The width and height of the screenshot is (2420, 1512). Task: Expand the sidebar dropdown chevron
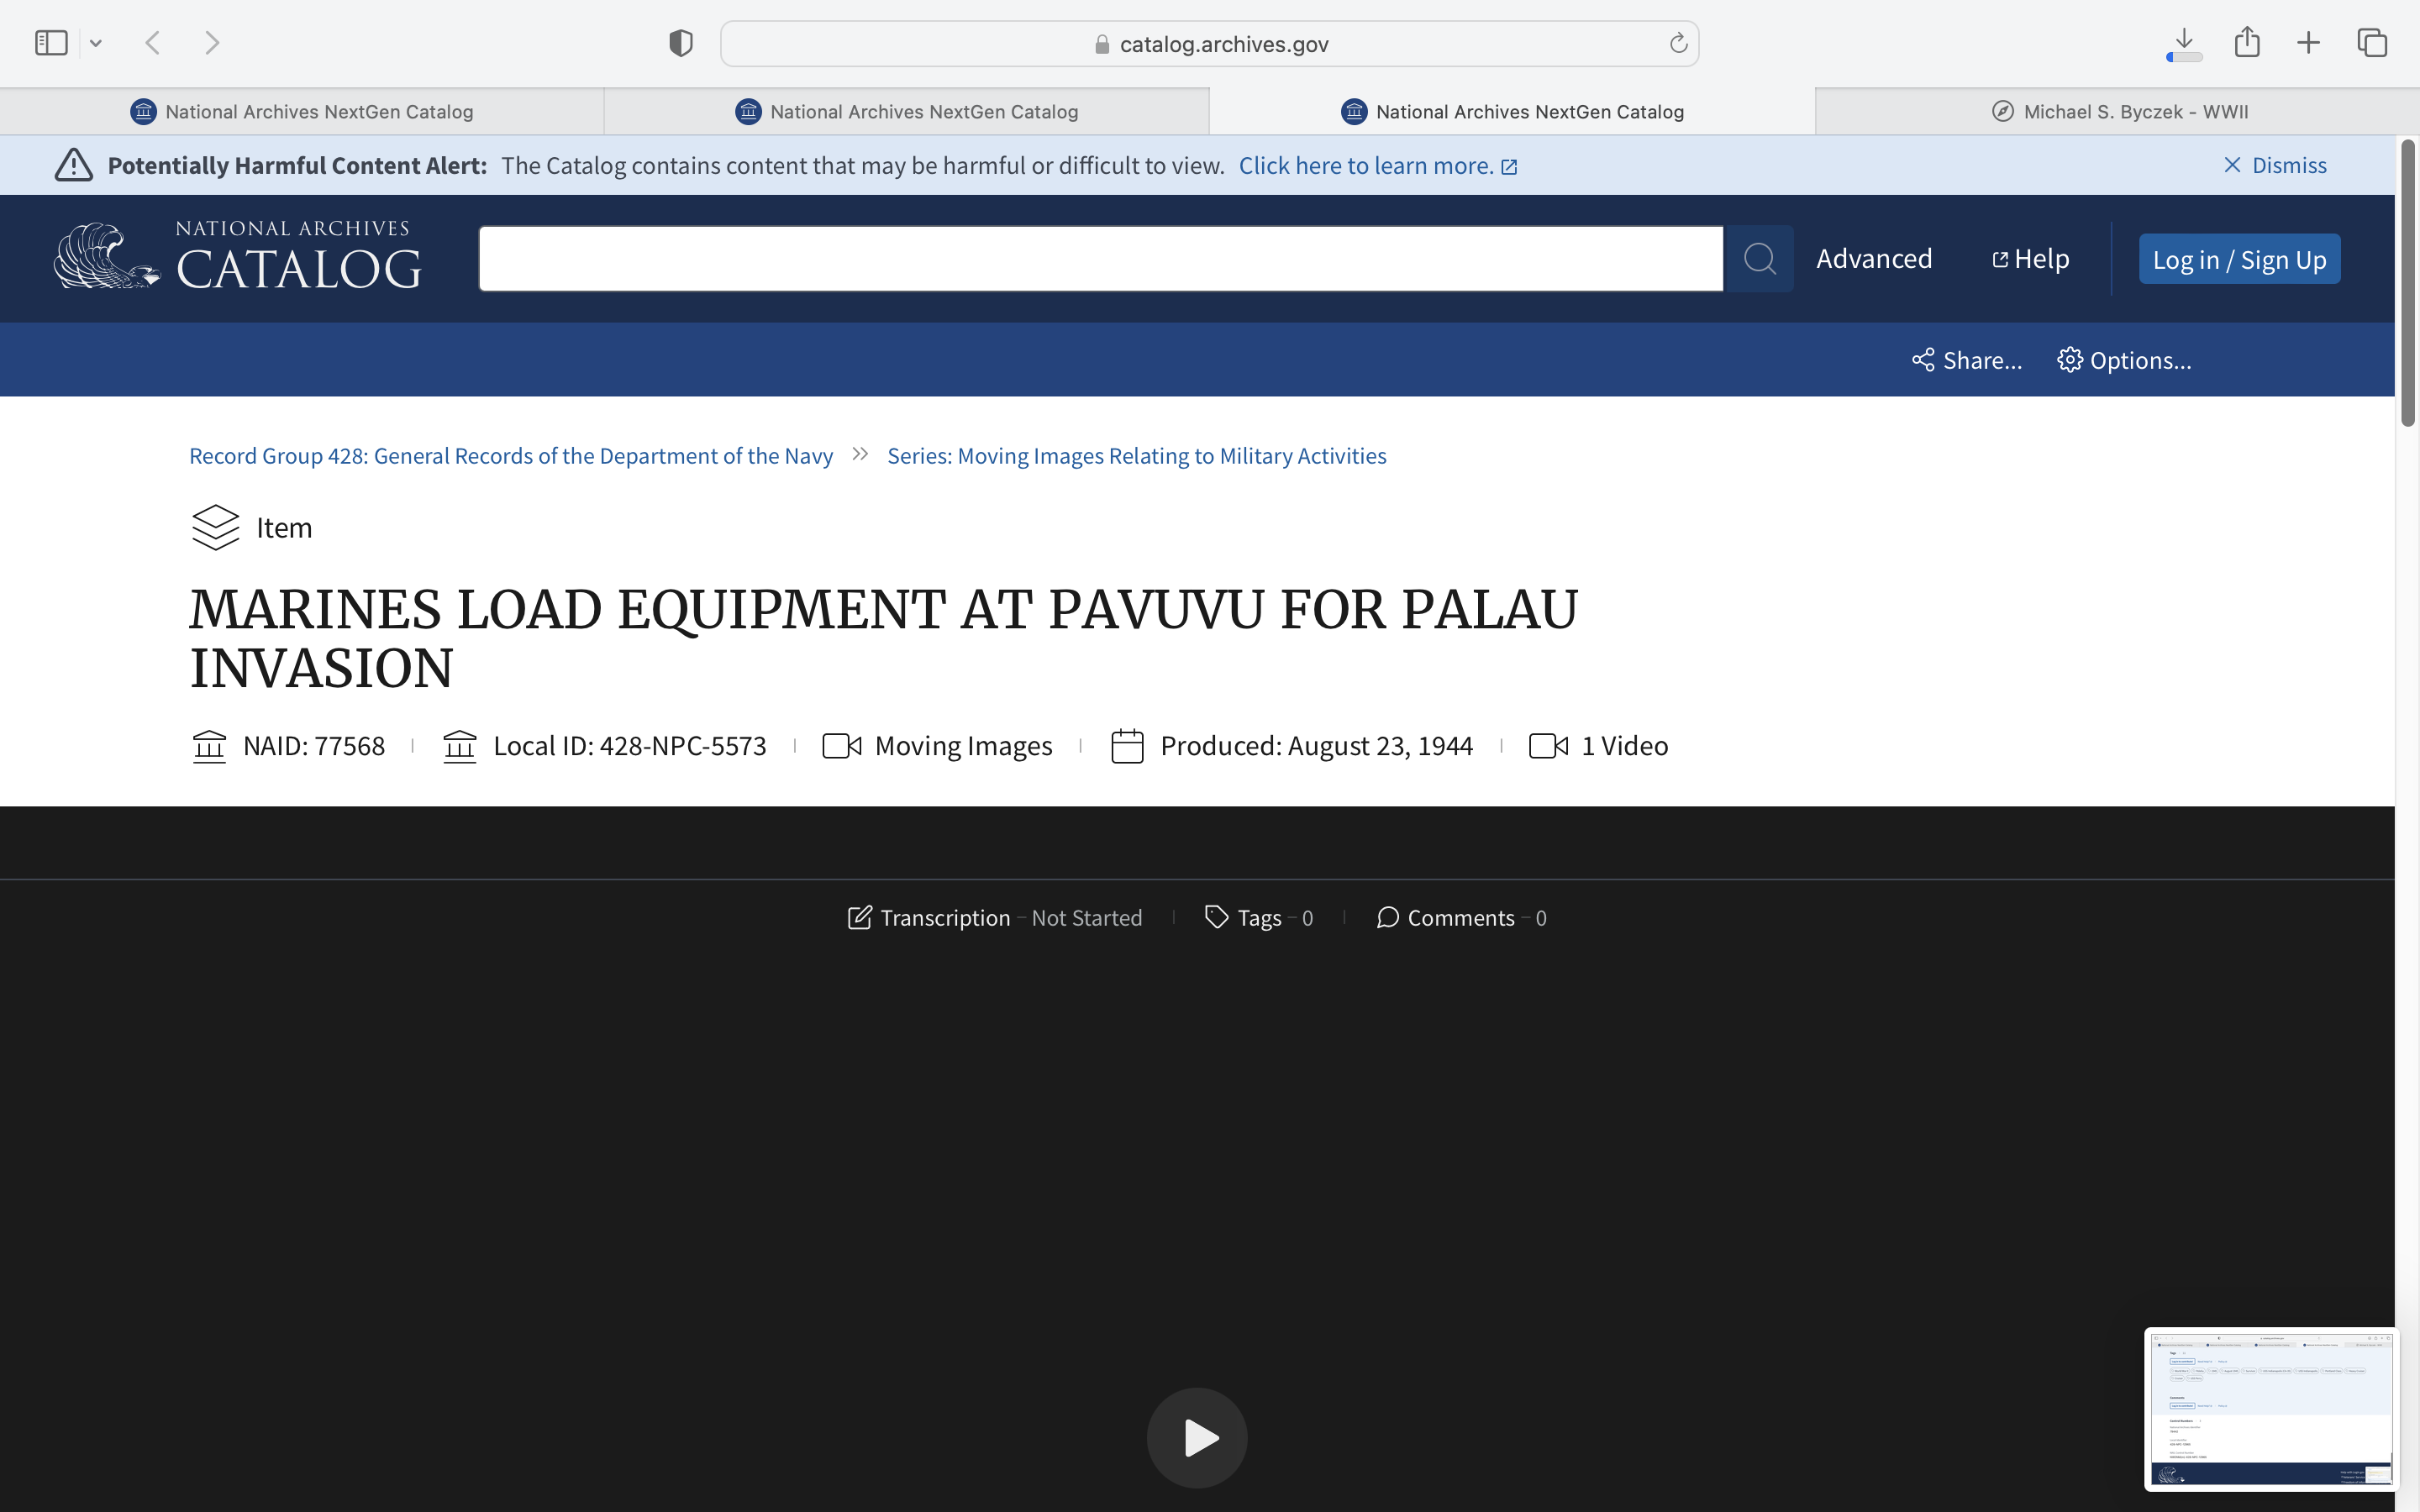point(96,43)
